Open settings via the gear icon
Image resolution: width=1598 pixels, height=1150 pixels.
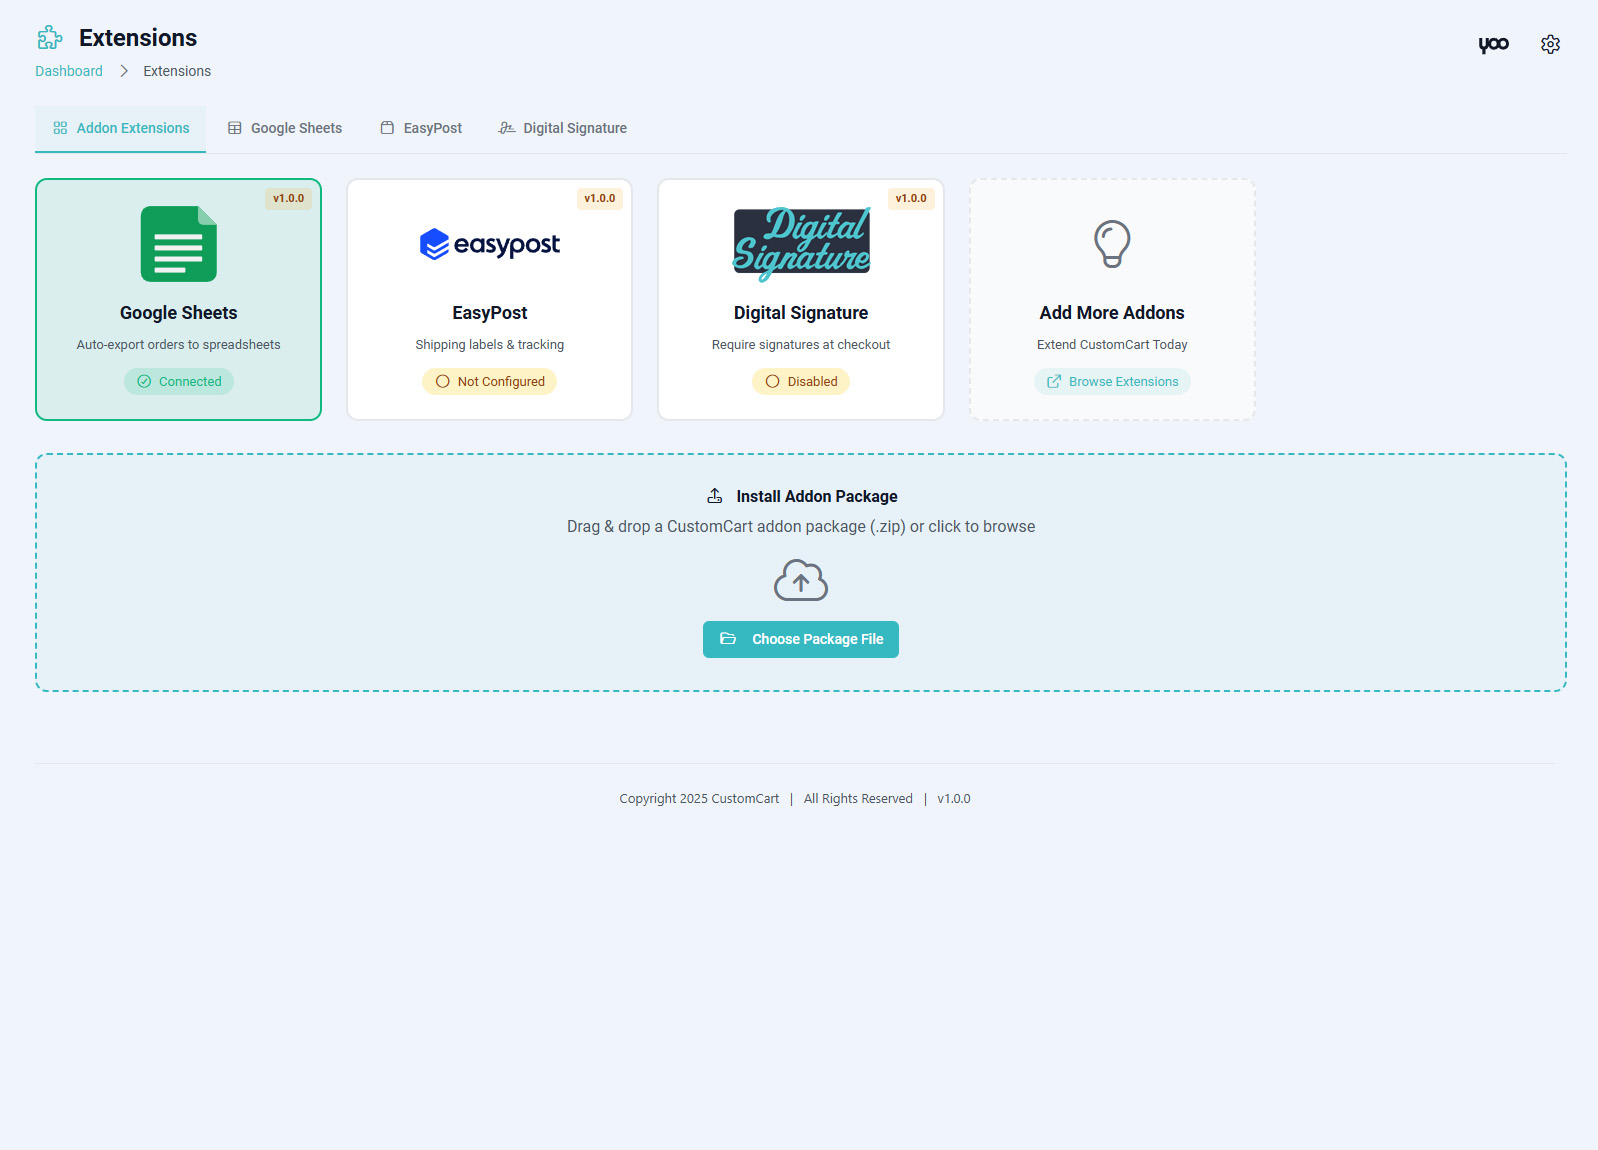pos(1550,44)
